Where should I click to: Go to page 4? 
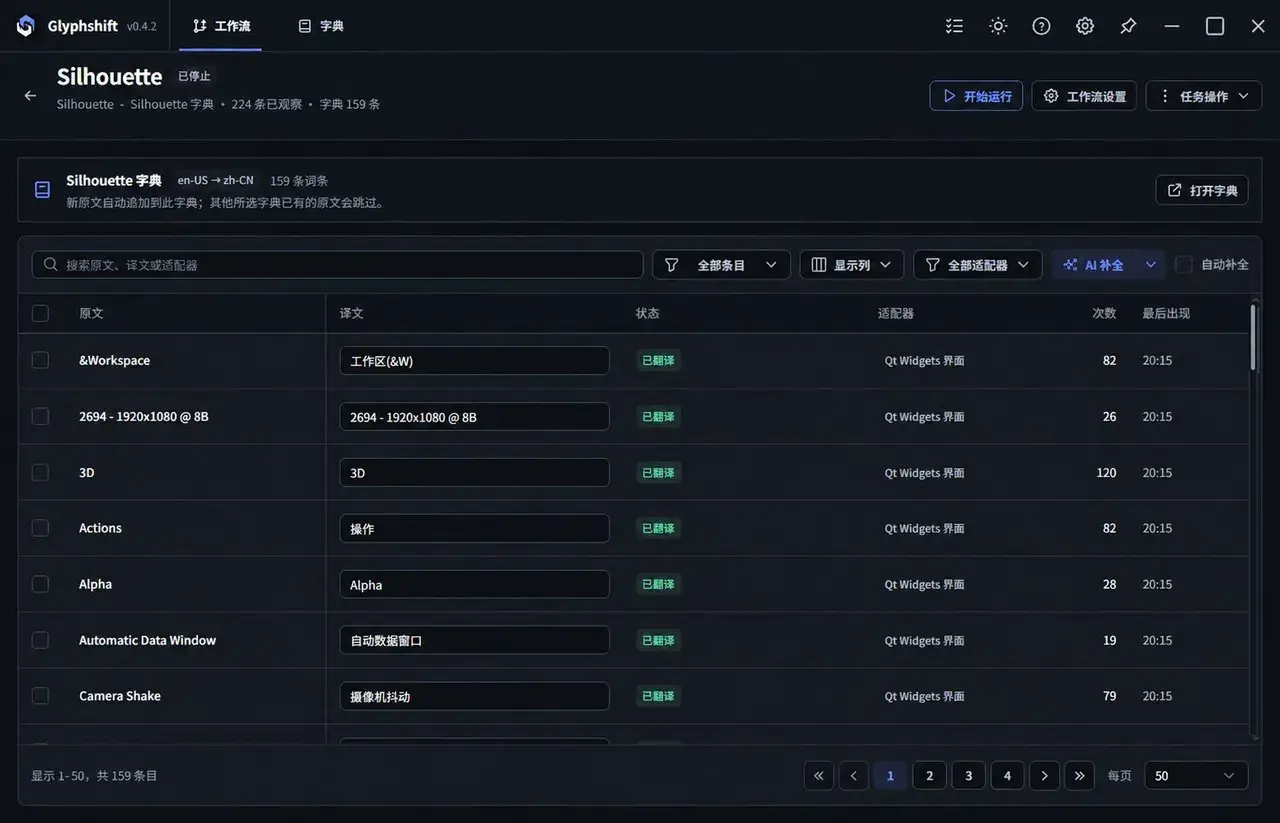(x=1007, y=776)
